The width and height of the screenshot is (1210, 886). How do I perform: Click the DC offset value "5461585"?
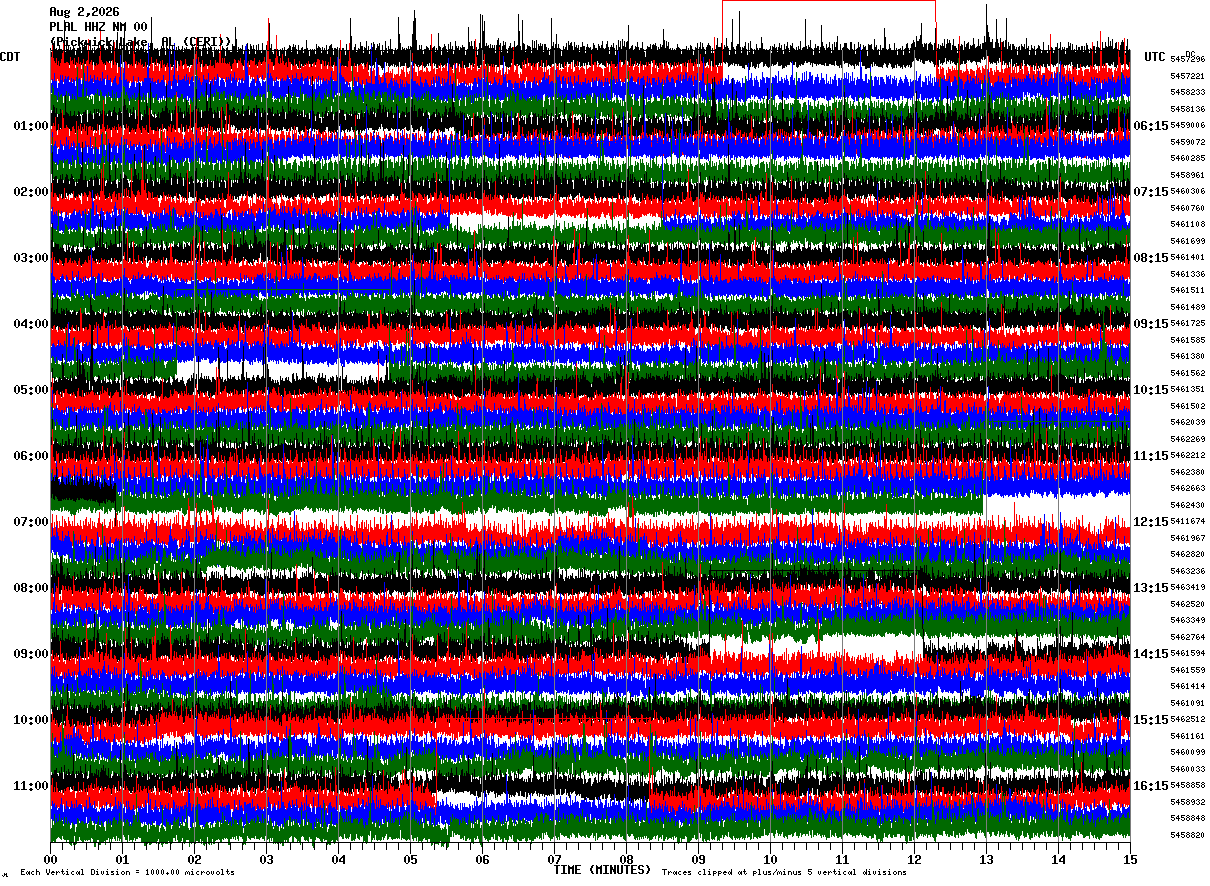1187,340
